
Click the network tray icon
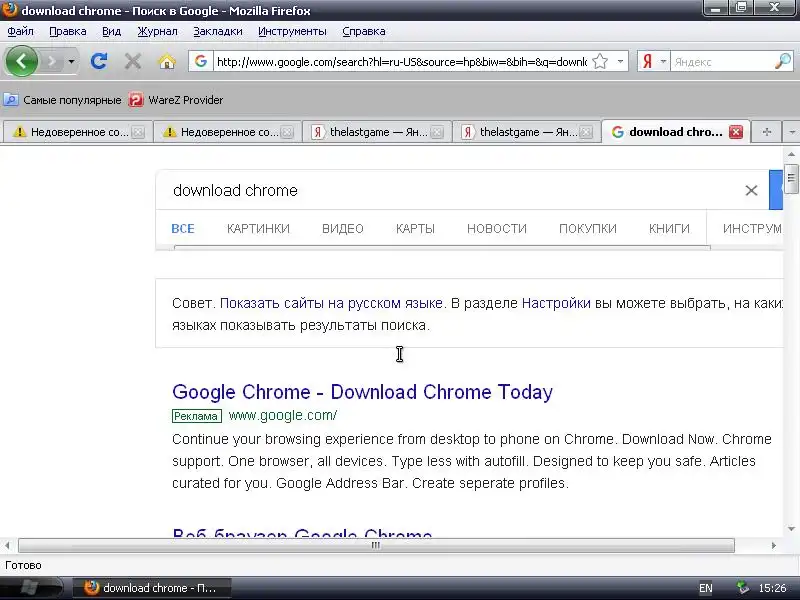(743, 588)
